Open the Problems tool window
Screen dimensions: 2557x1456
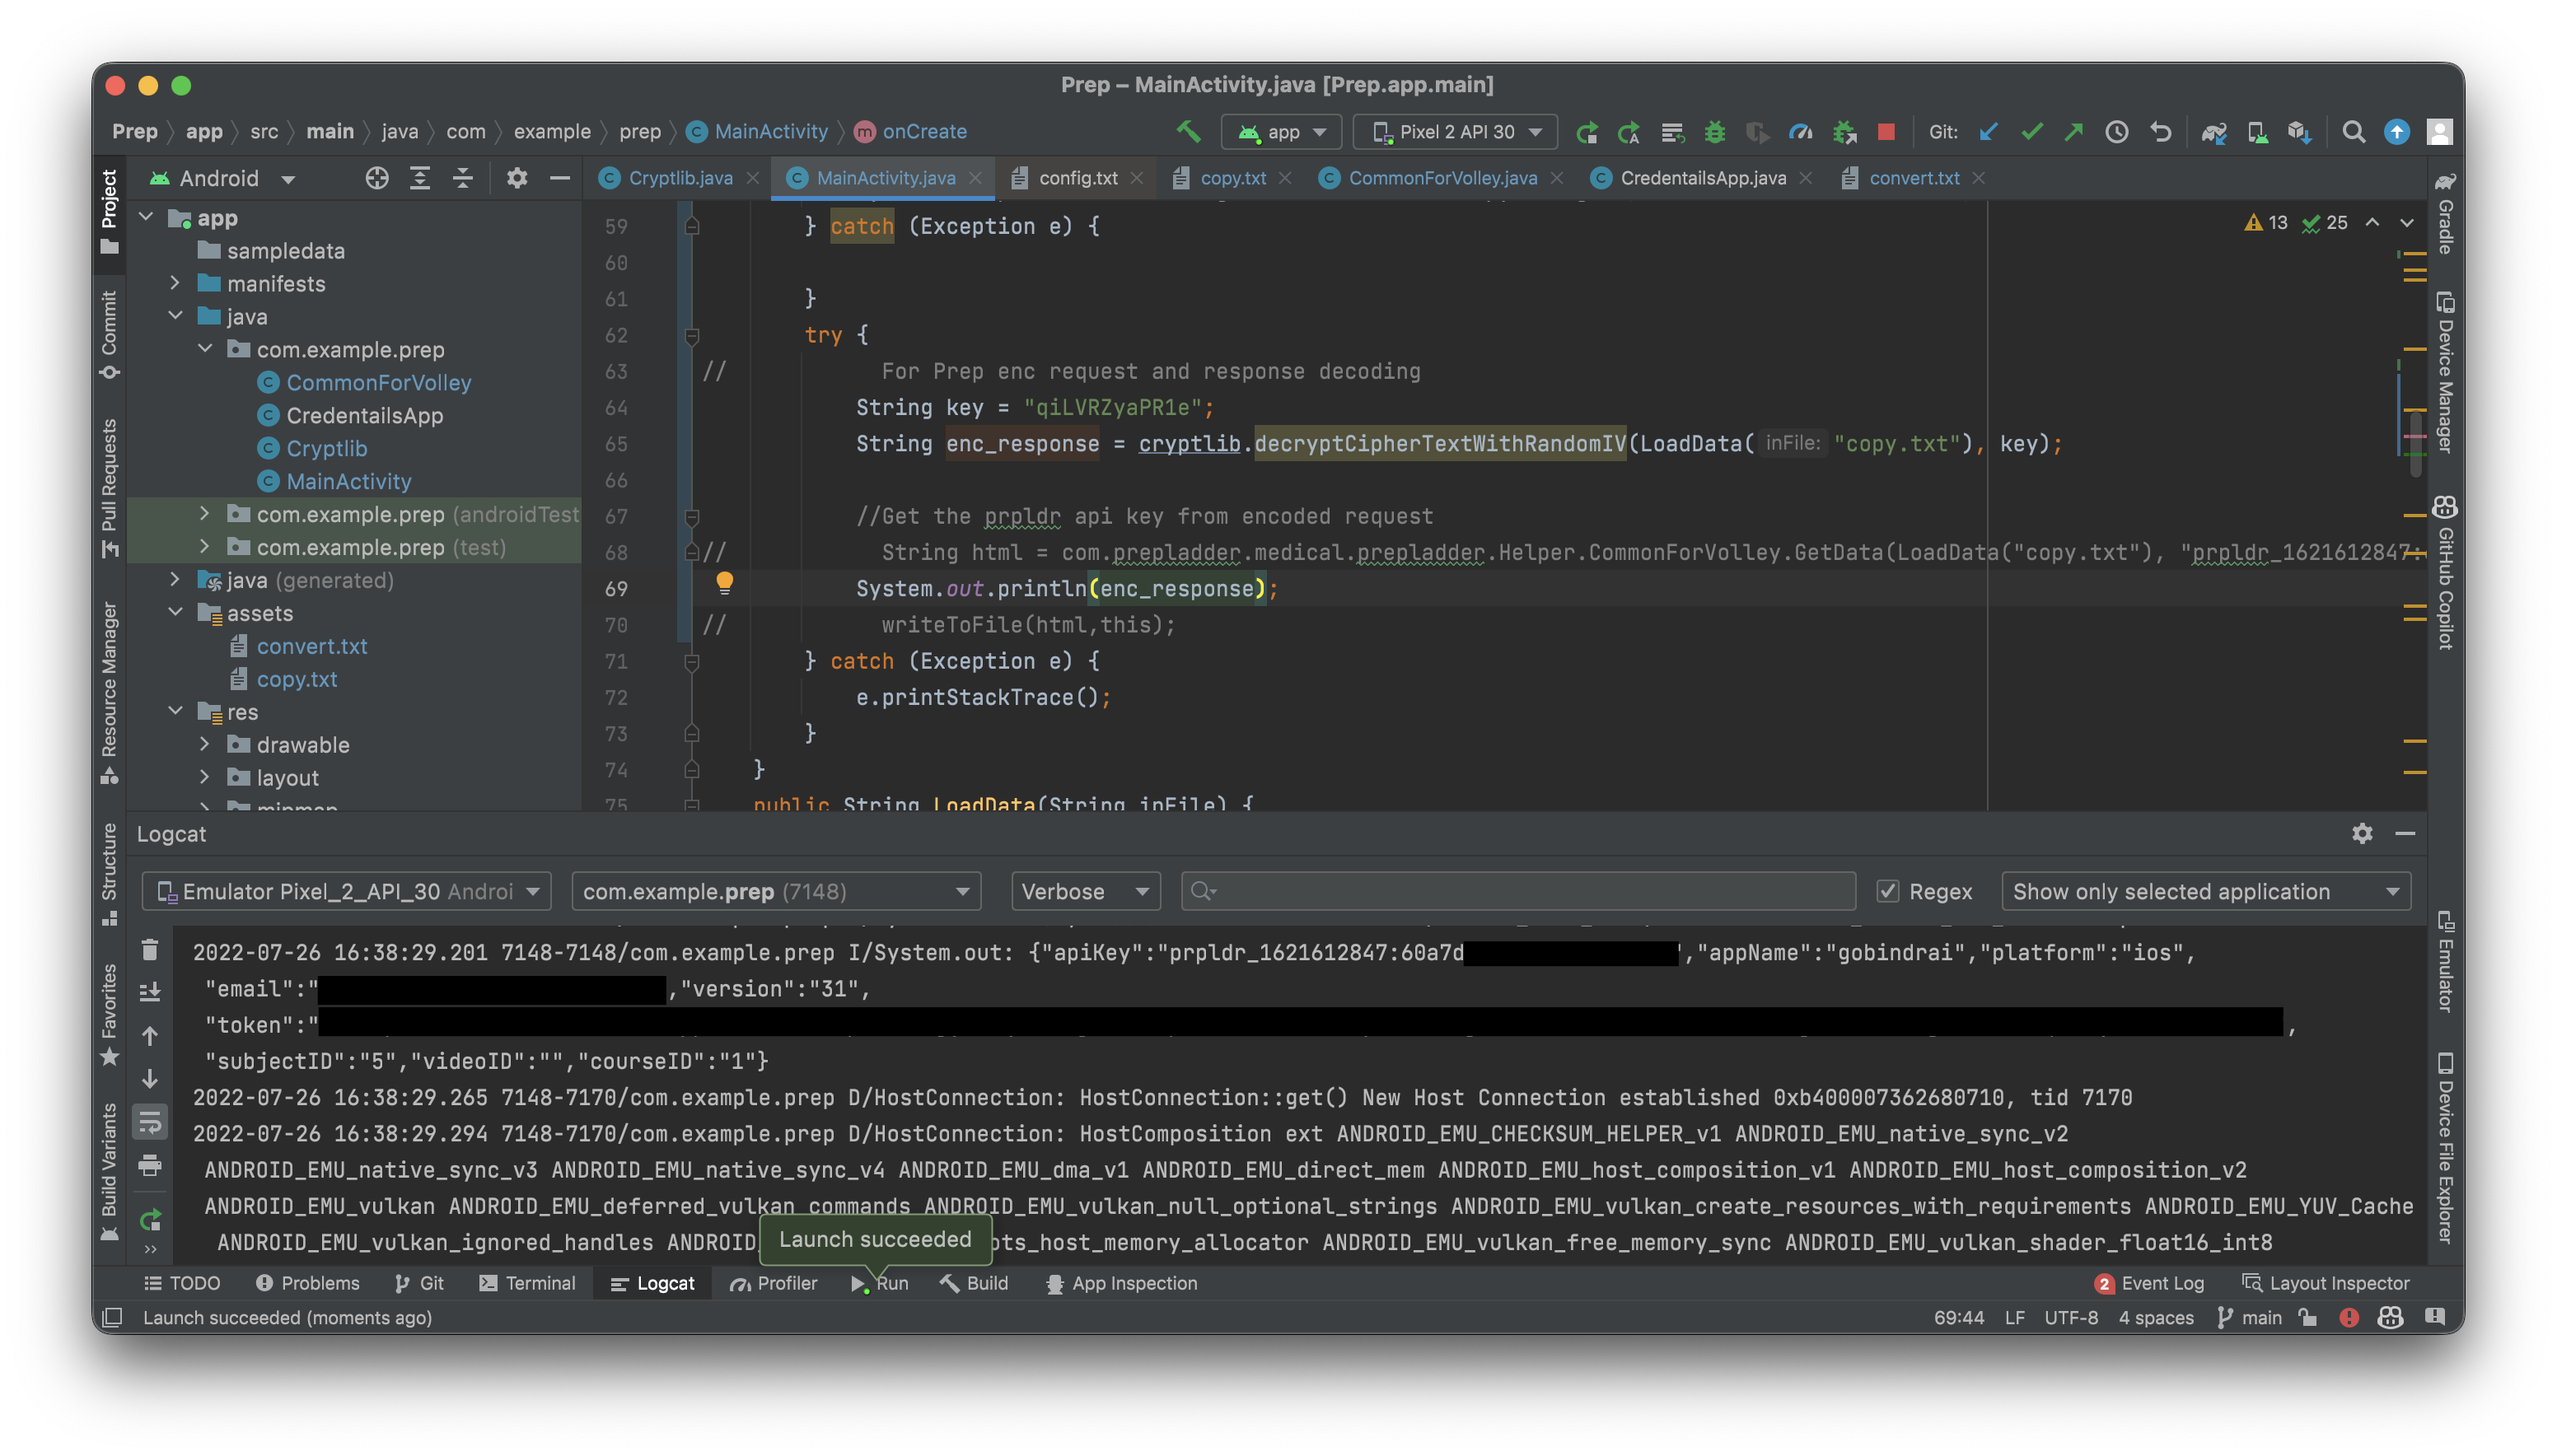click(x=307, y=1283)
